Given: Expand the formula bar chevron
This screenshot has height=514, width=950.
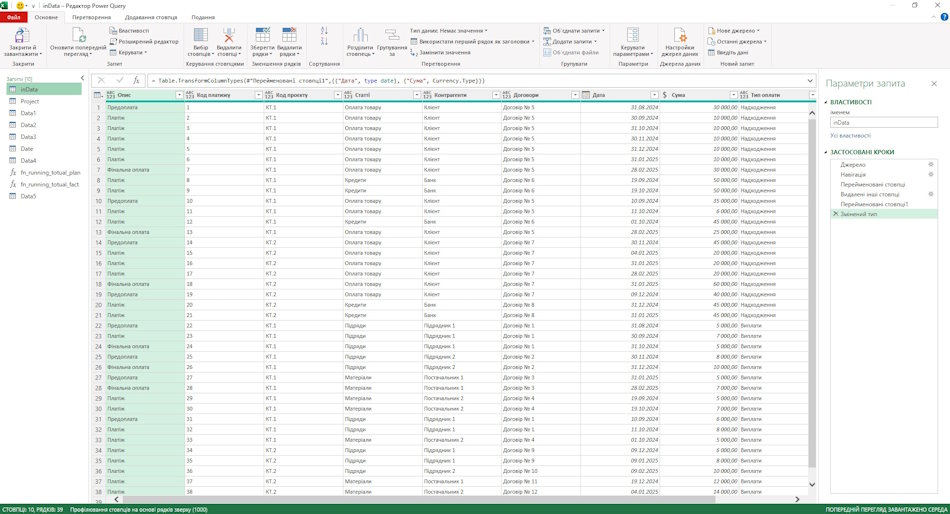Looking at the screenshot, I should click(x=810, y=80).
